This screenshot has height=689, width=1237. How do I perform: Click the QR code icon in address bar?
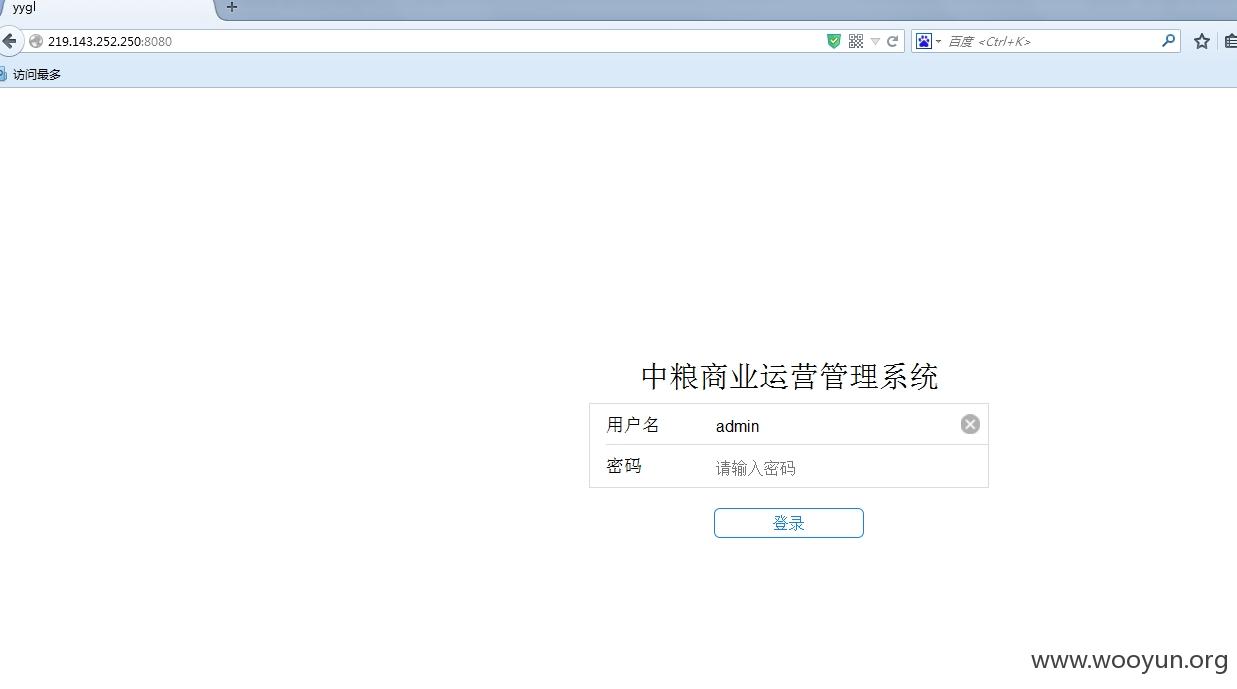856,41
